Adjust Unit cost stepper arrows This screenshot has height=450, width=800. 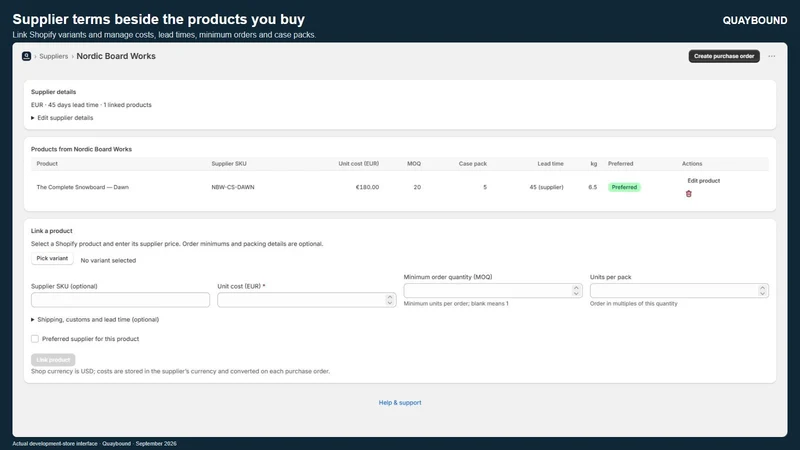390,300
